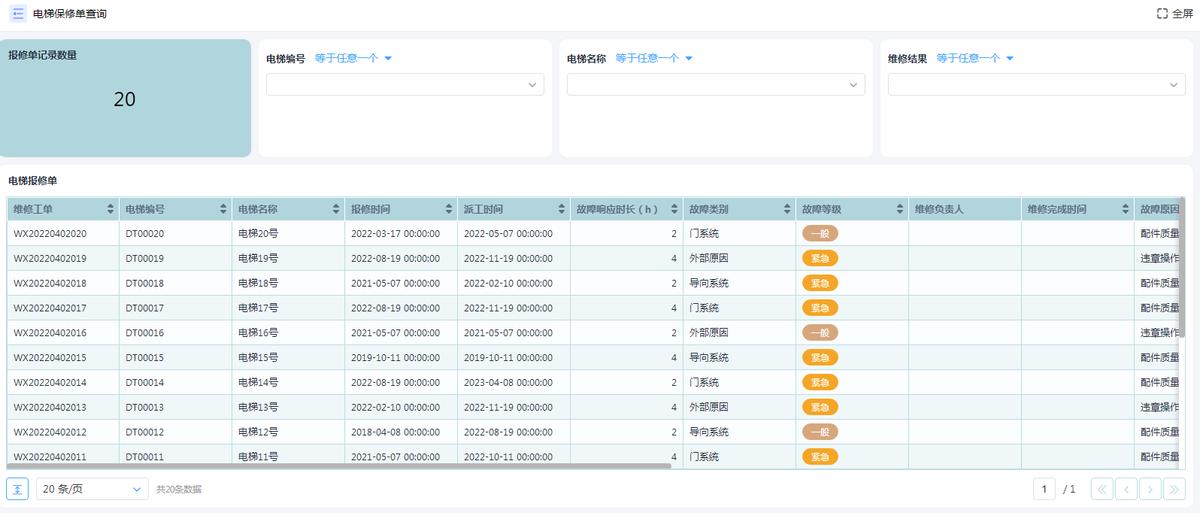The width and height of the screenshot is (1200, 513).
Task: Open 电梯编号 filter condition 等于任意一个
Action: click(x=353, y=58)
